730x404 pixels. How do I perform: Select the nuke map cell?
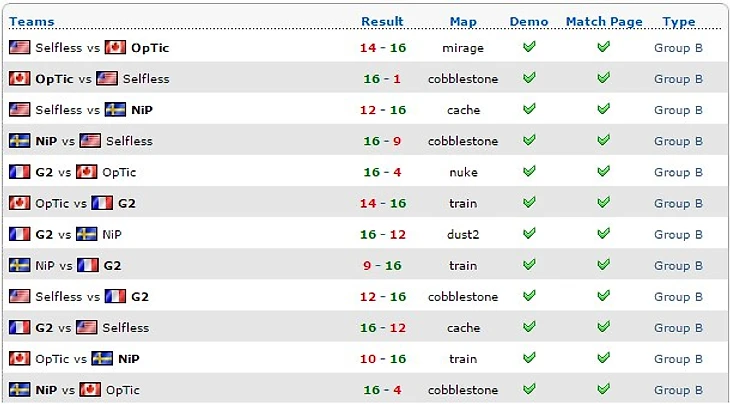[x=463, y=172]
